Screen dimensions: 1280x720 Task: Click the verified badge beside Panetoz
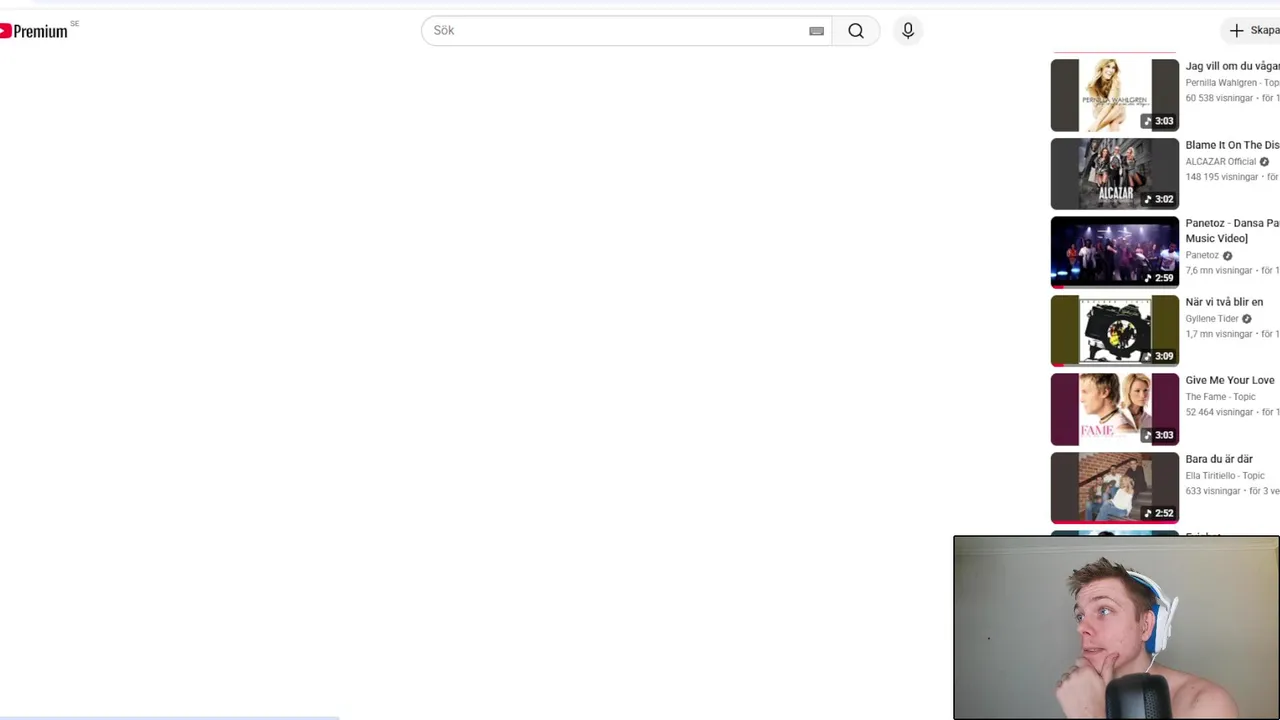[x=1227, y=256]
